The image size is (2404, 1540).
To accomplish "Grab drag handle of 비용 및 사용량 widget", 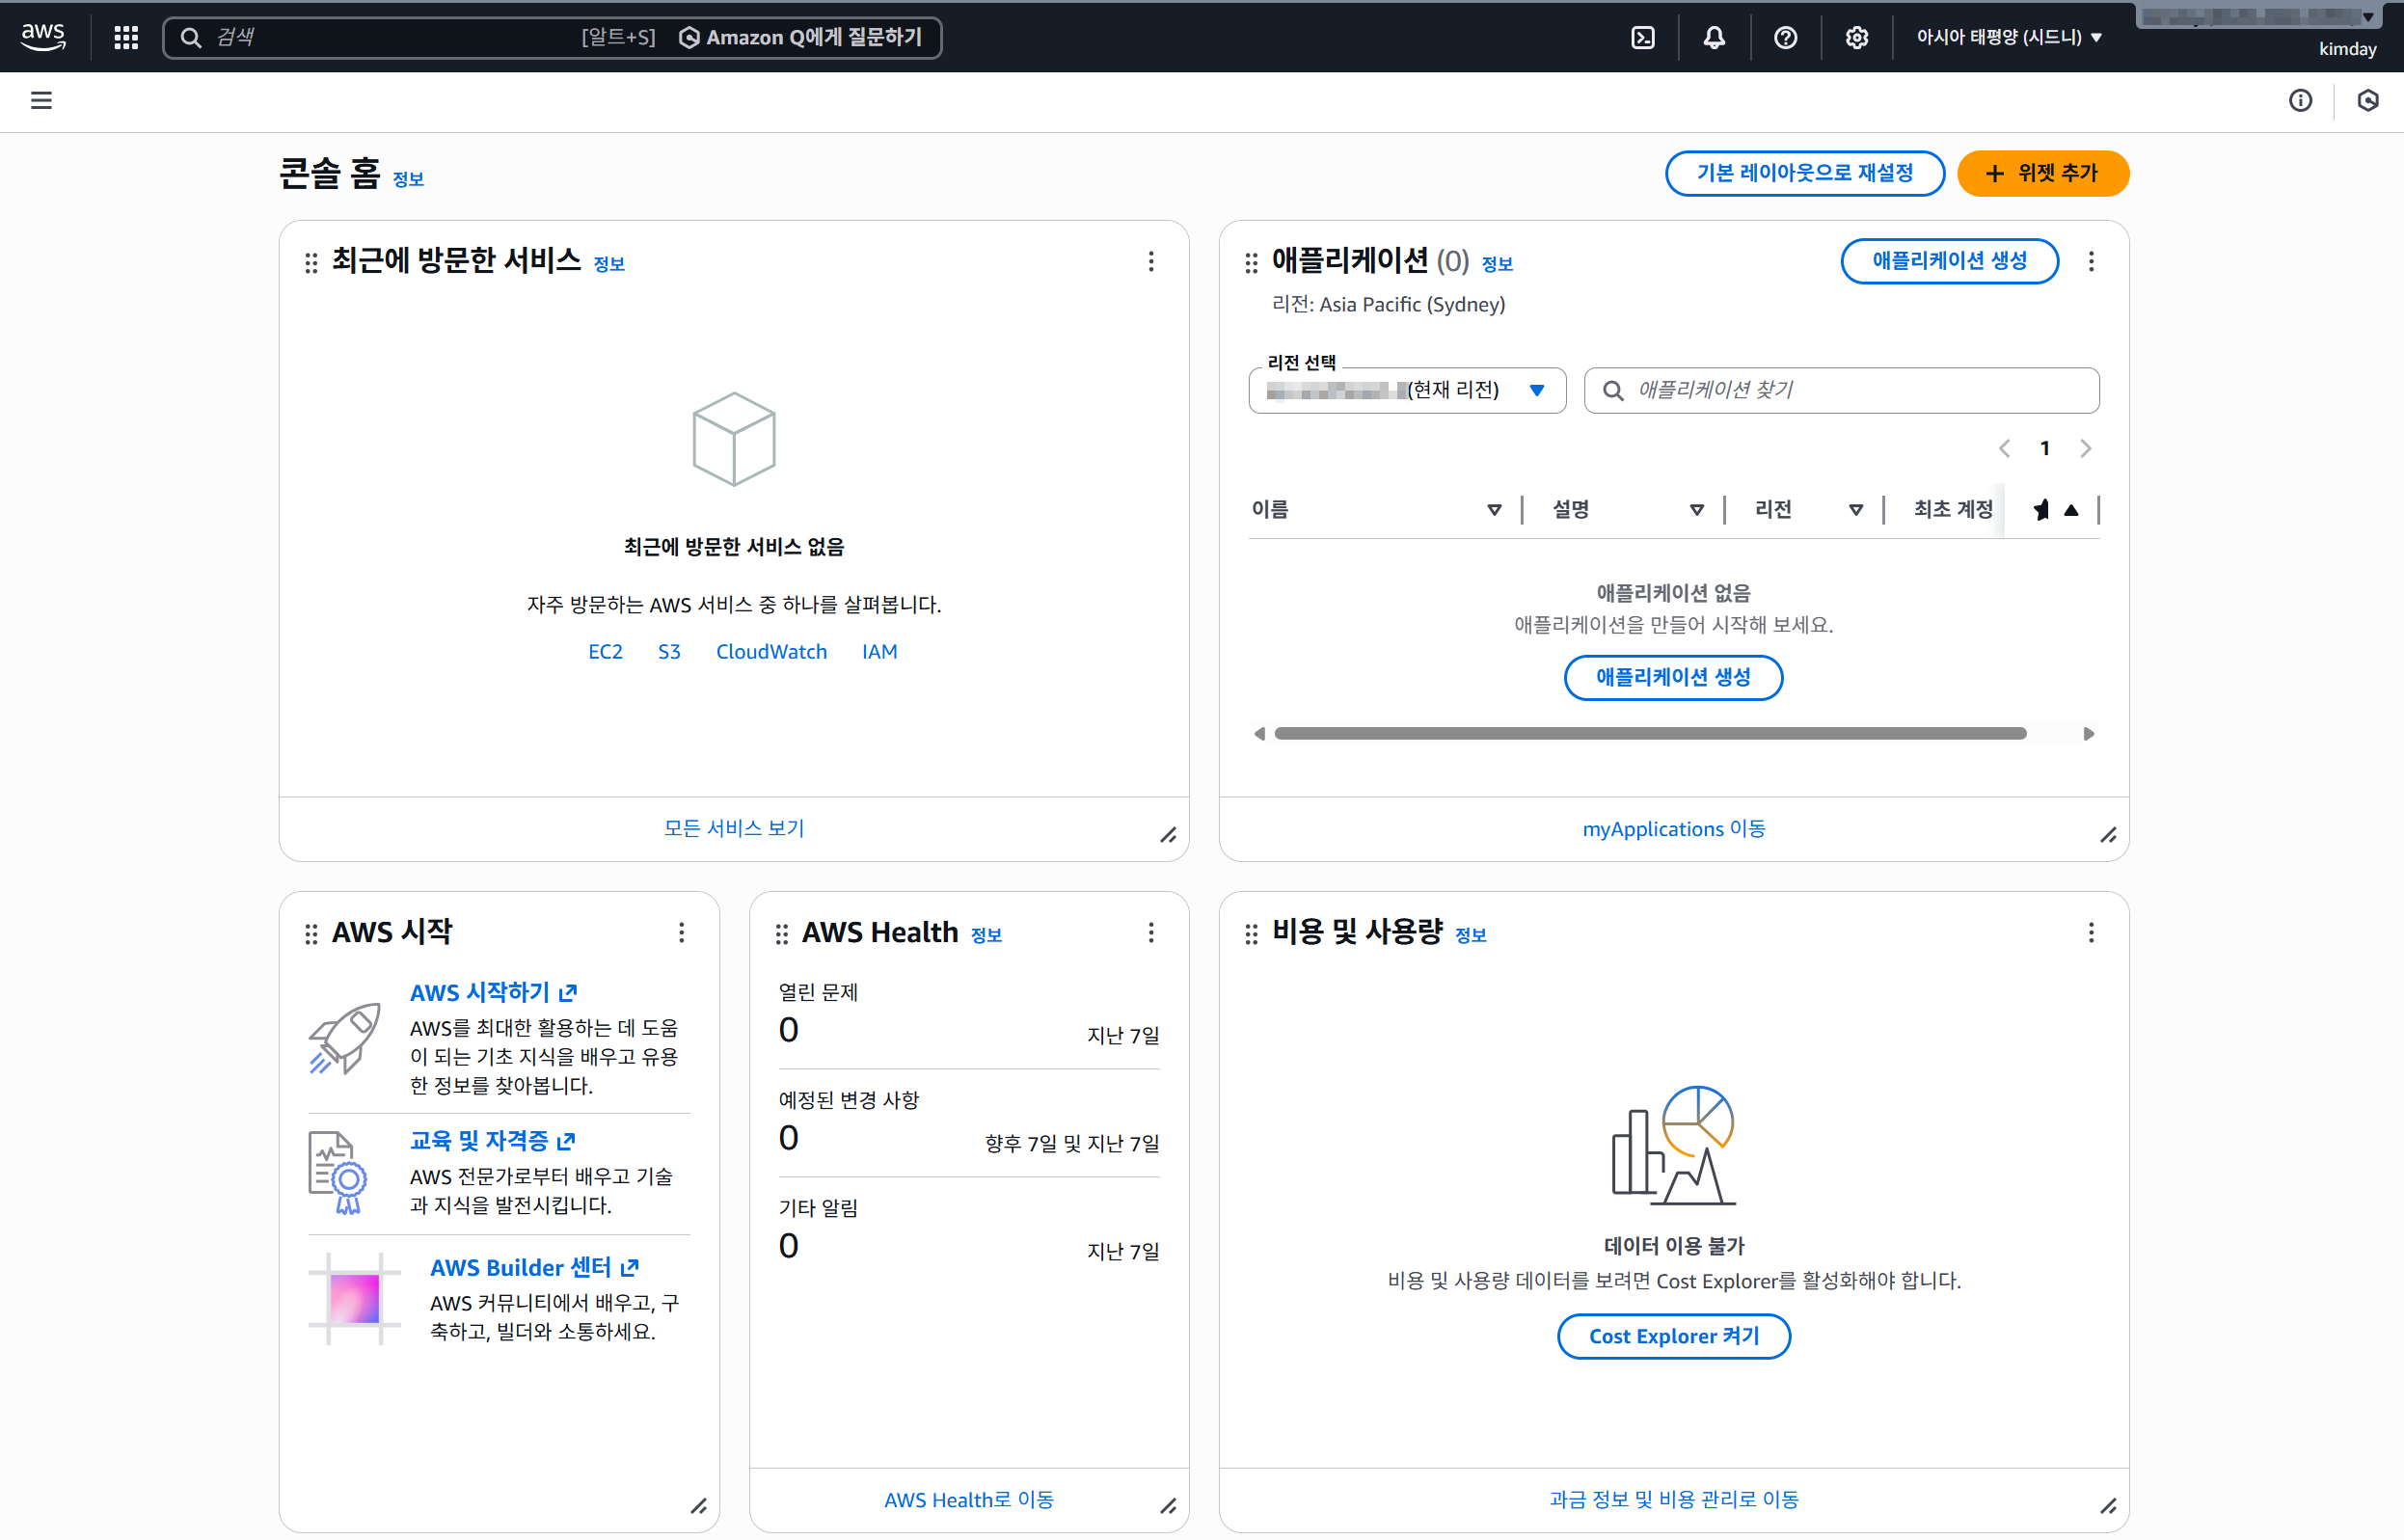I will [1251, 934].
